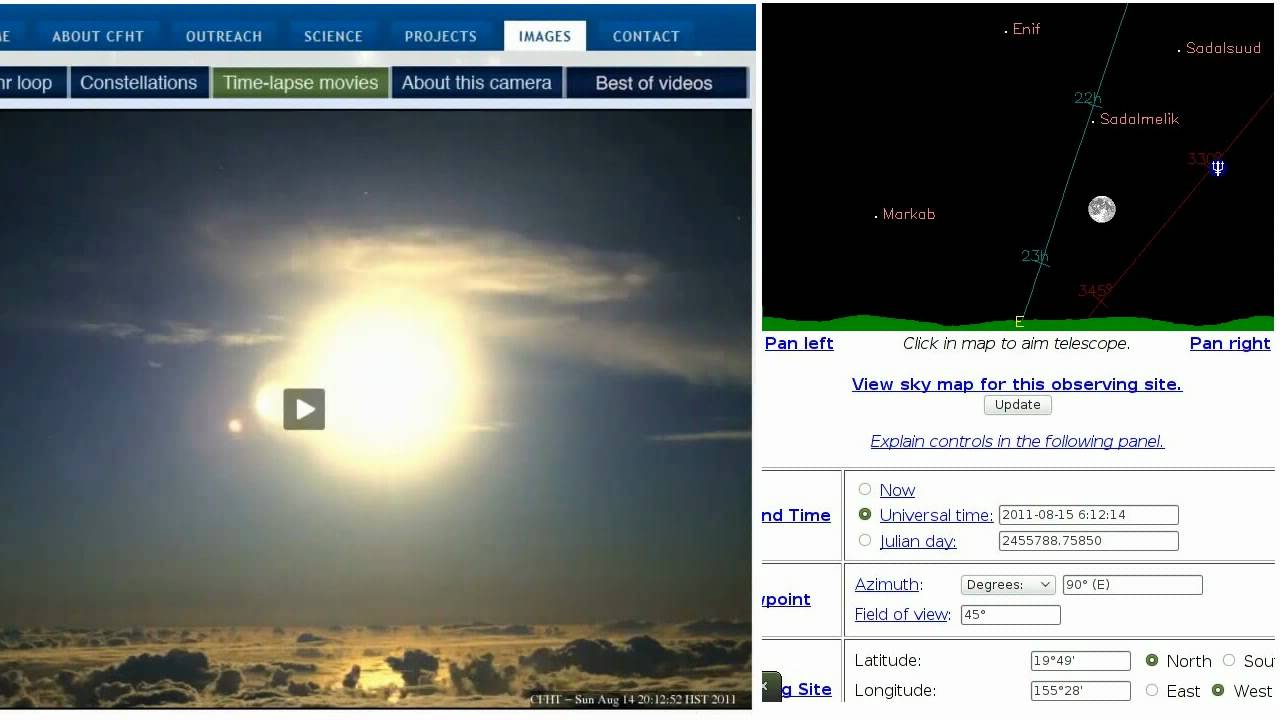This screenshot has width=1280, height=720.
Task: Choose East longitude radio button
Action: click(1152, 690)
